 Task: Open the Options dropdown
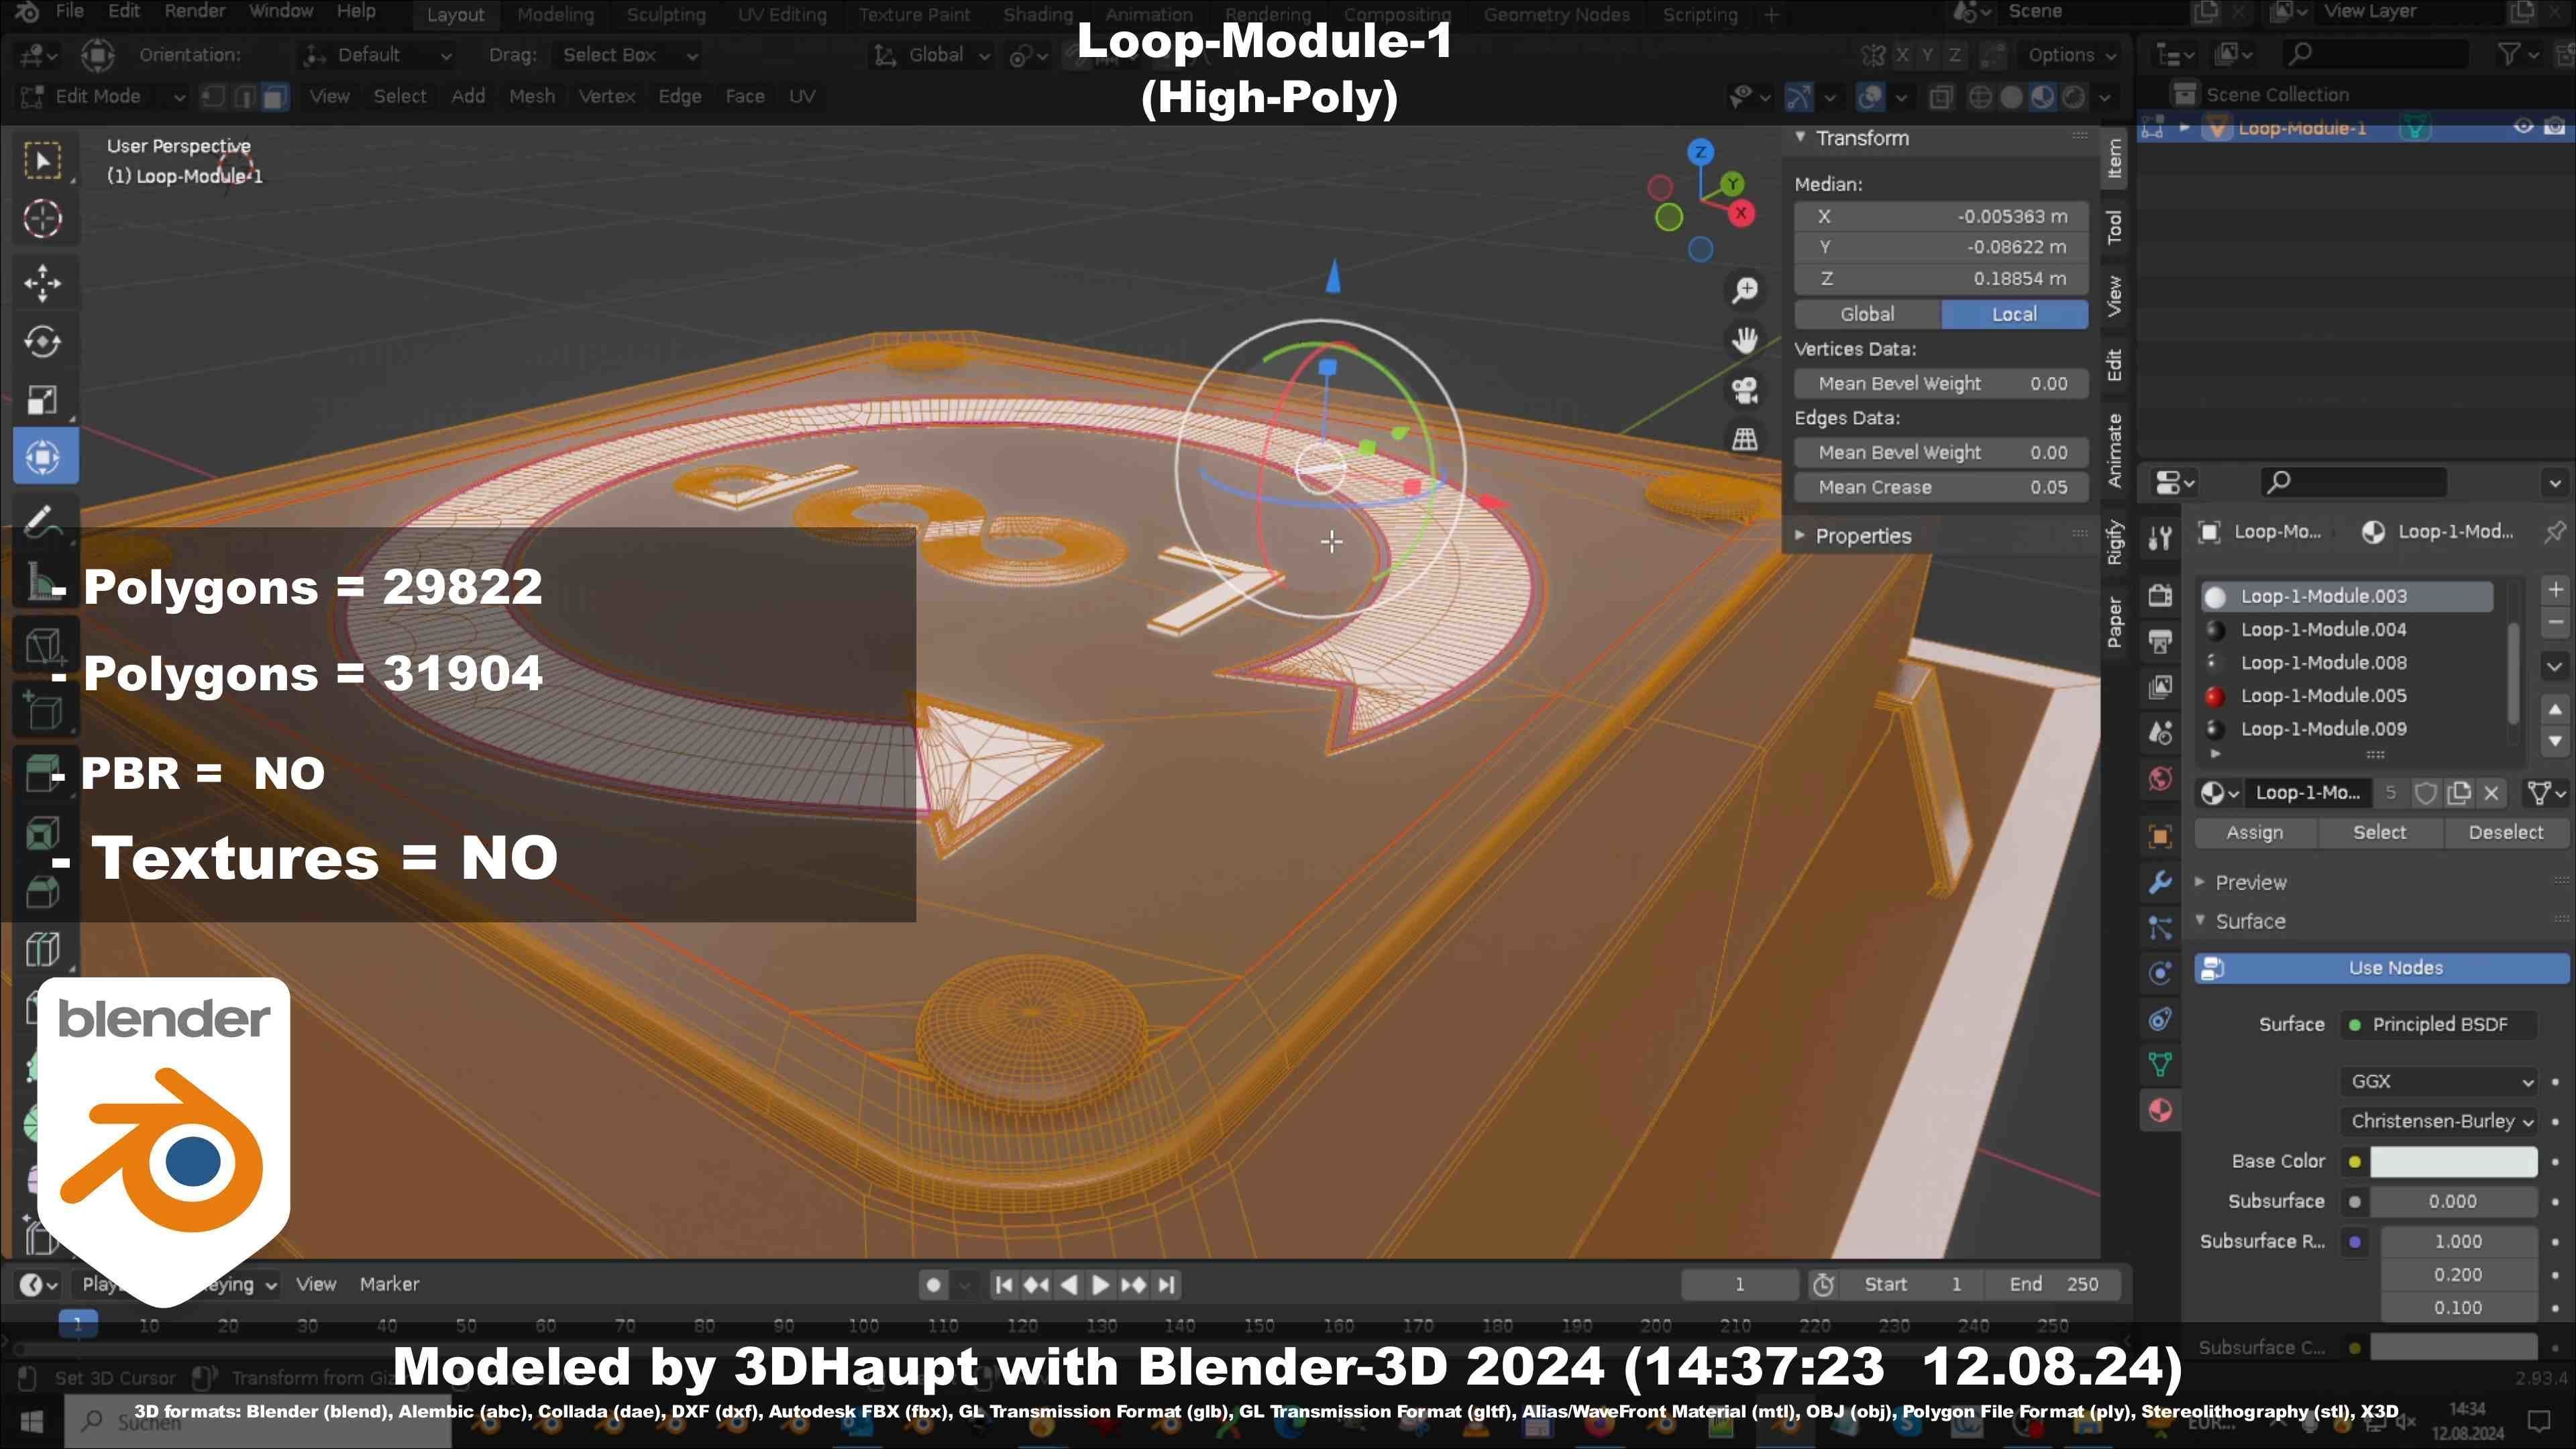click(2071, 55)
